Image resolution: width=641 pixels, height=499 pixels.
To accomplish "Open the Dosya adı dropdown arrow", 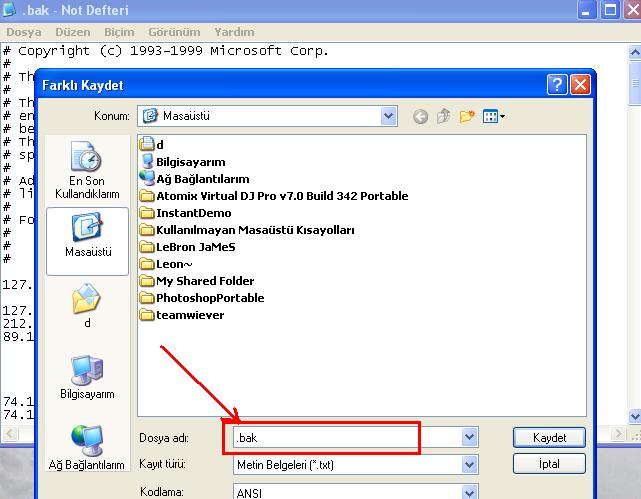I will pos(469,438).
